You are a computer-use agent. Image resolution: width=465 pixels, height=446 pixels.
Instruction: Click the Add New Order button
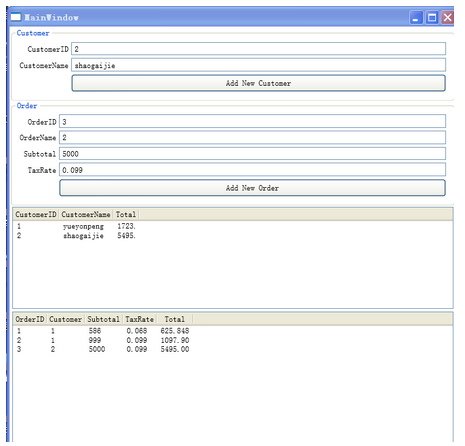coord(252,188)
